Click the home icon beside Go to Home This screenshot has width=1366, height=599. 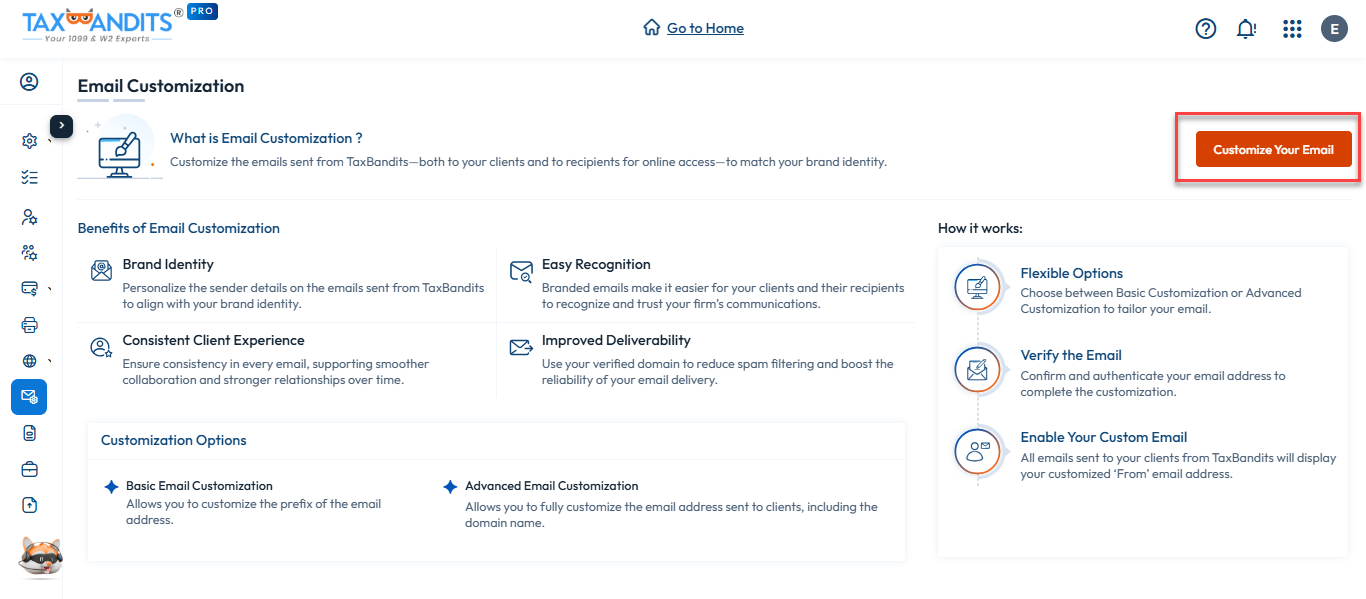tap(652, 28)
